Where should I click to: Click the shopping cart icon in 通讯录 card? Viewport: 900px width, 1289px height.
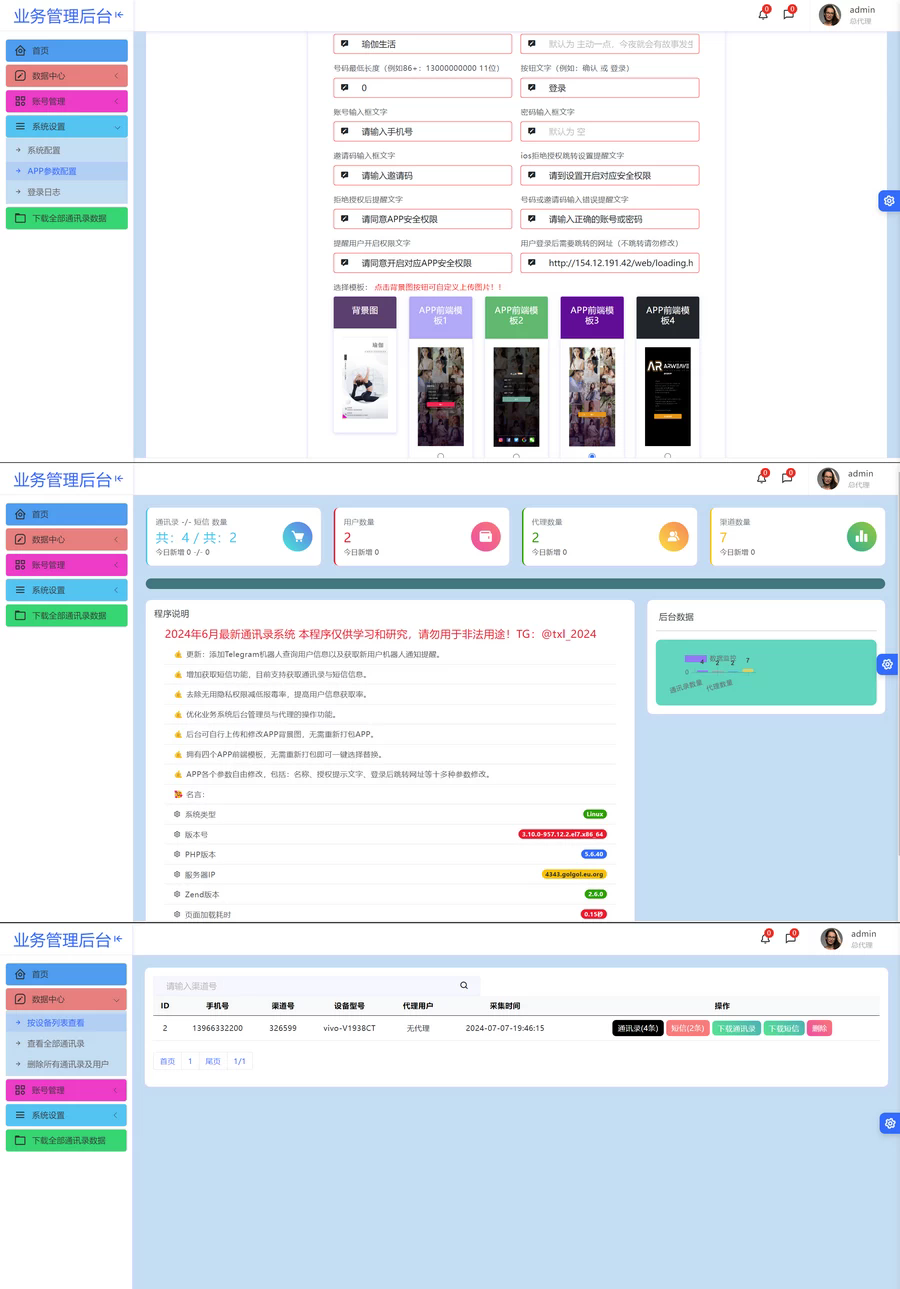pos(297,537)
